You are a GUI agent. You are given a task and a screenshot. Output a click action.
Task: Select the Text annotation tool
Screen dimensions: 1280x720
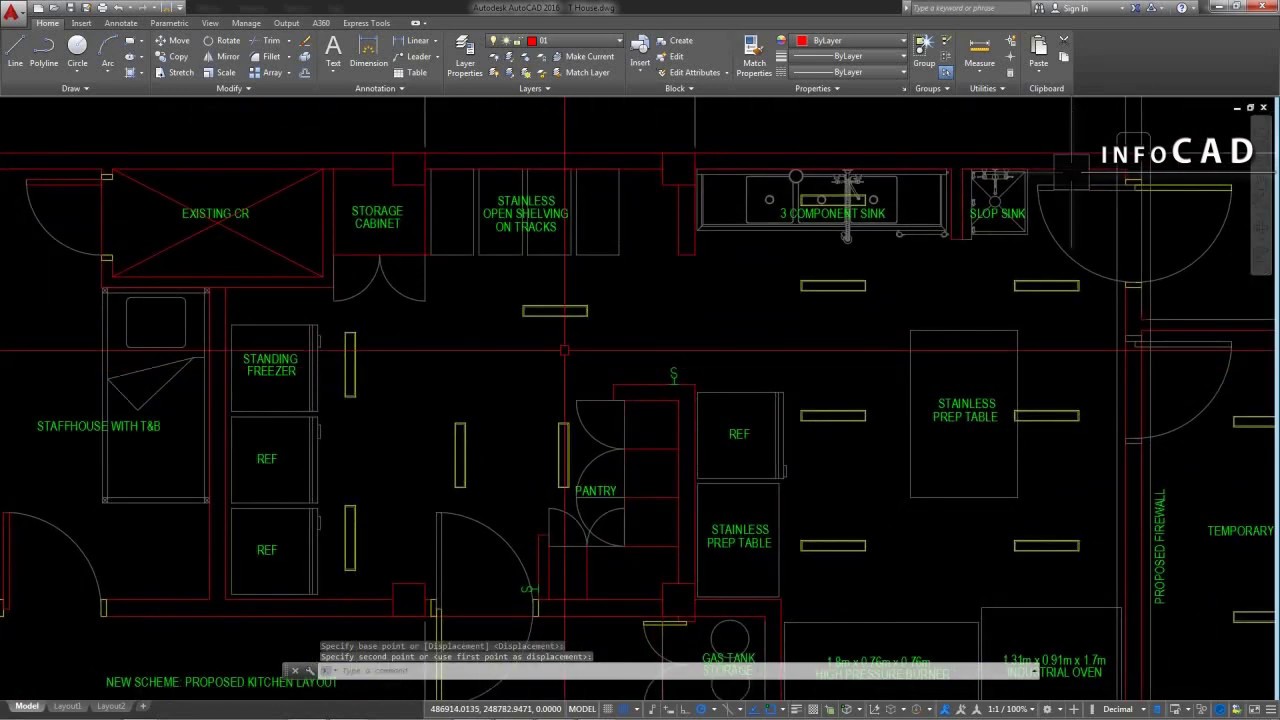[x=333, y=52]
